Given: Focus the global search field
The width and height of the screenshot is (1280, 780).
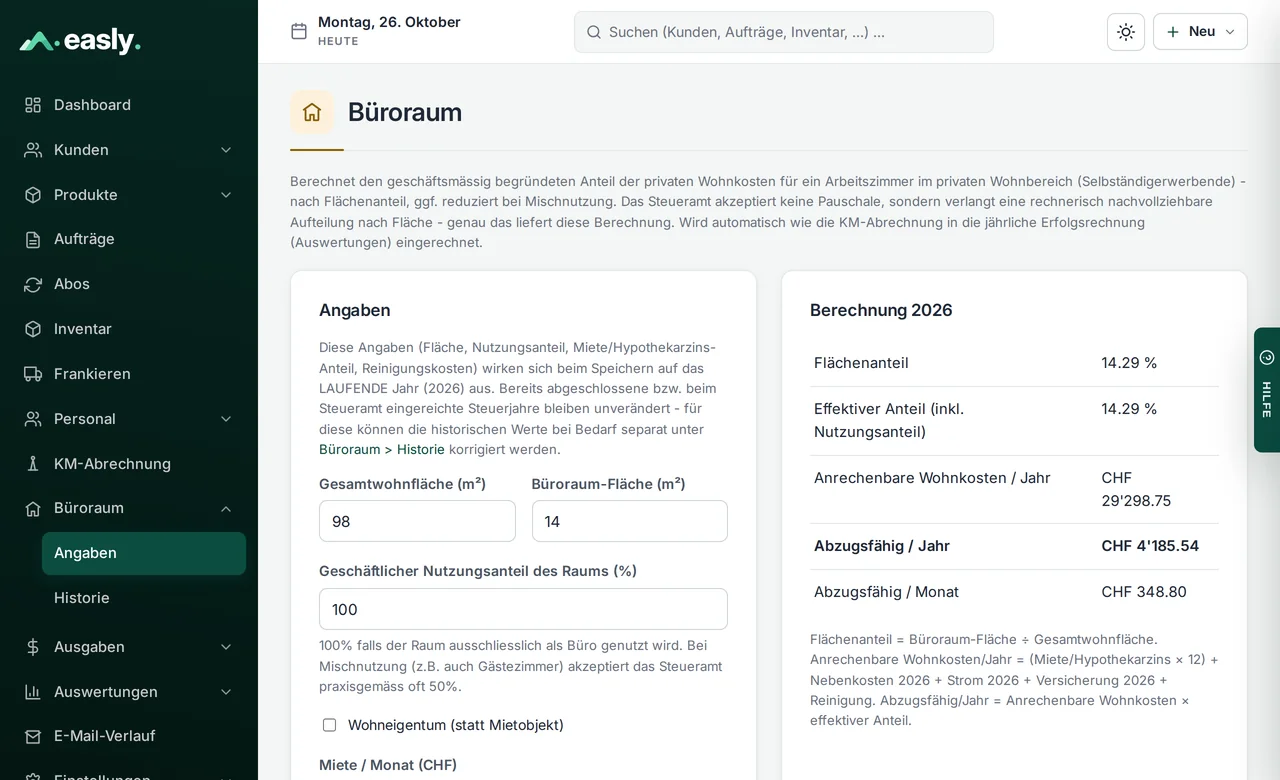Looking at the screenshot, I should (x=784, y=32).
